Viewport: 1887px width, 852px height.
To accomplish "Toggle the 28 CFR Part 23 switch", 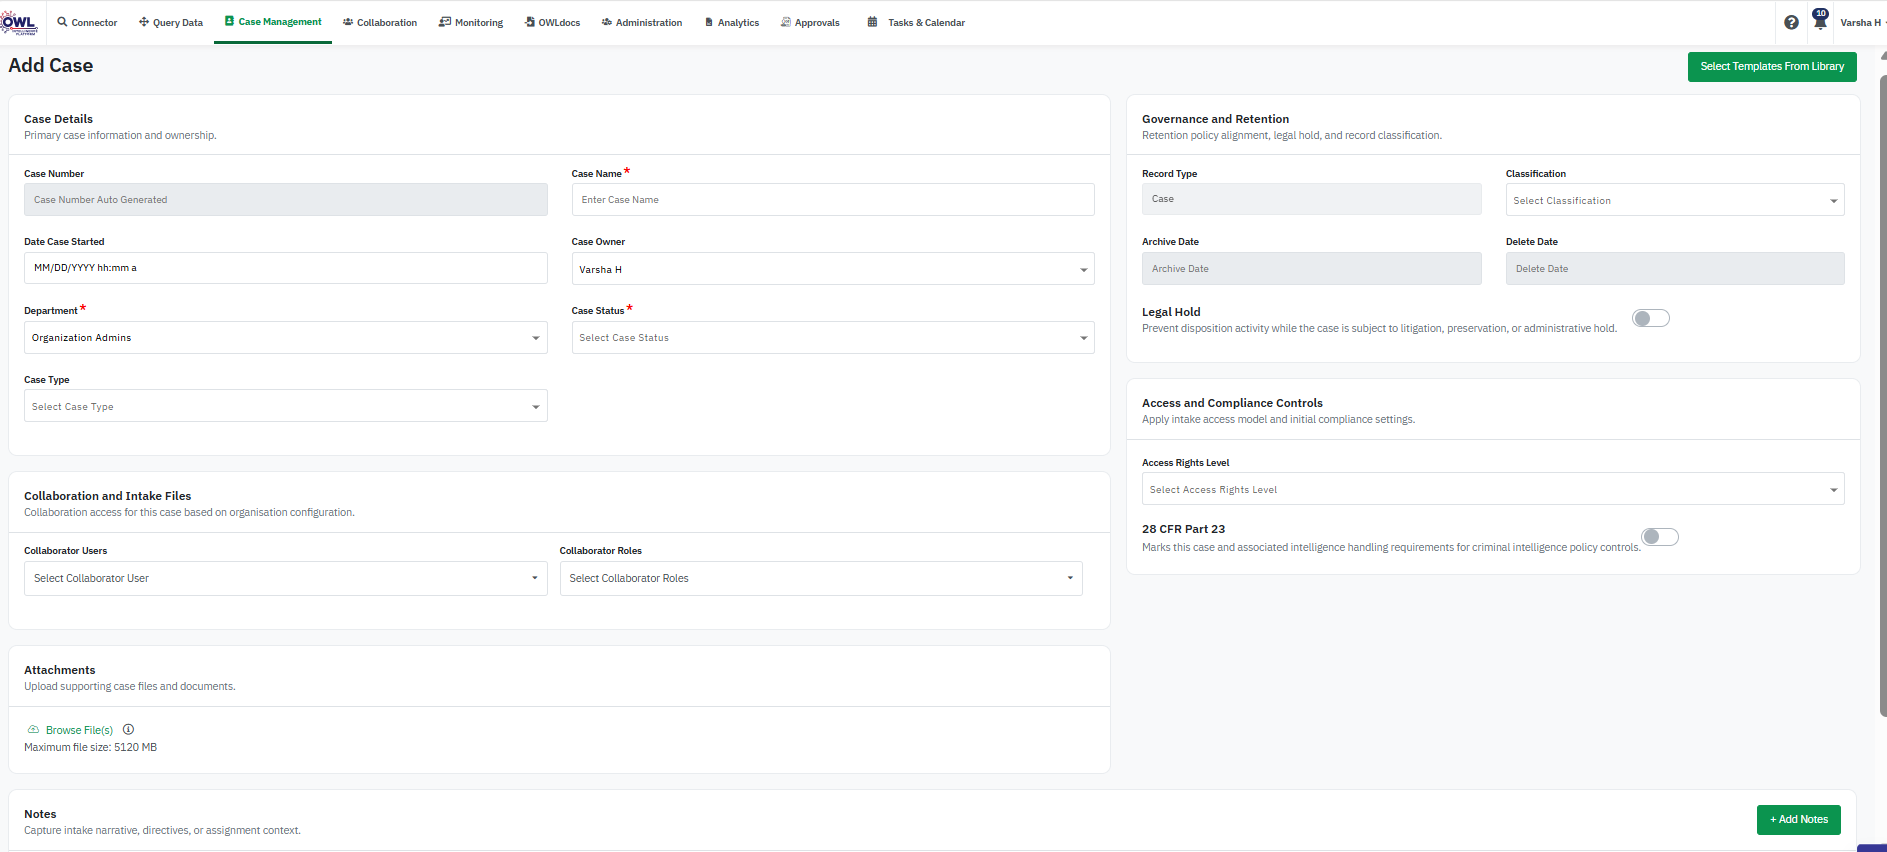I will coord(1660,537).
